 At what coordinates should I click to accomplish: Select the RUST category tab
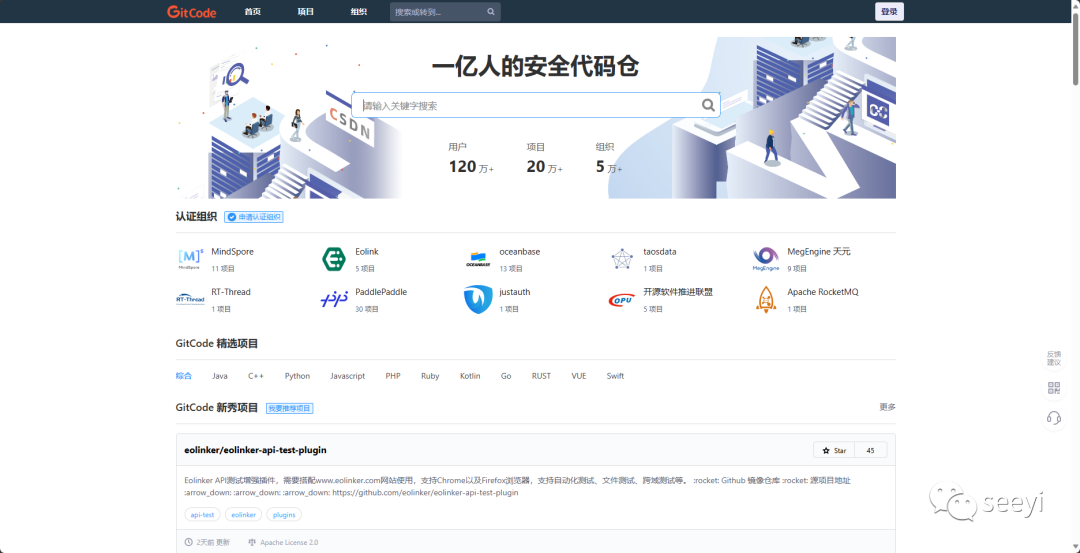point(541,376)
